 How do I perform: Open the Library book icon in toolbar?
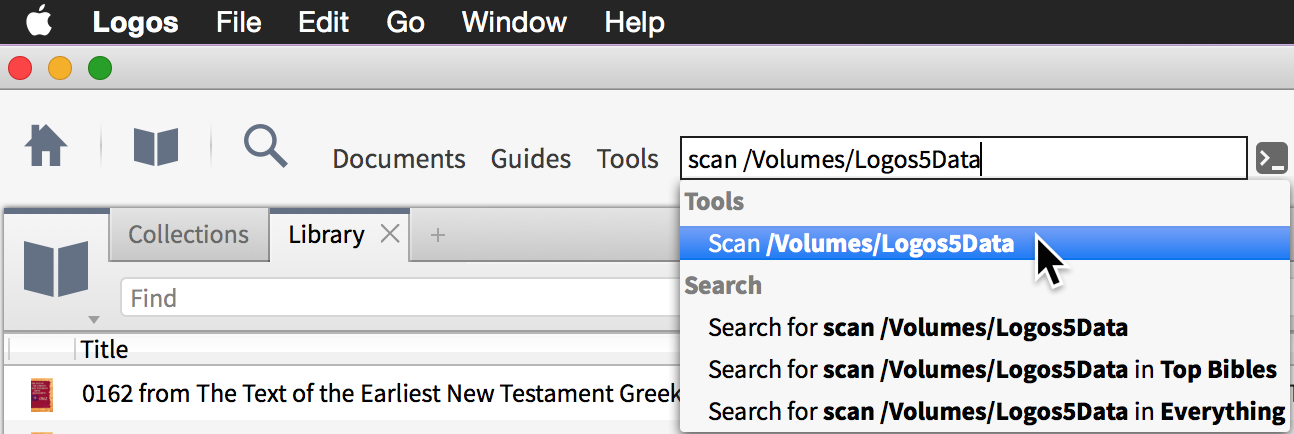pos(156,147)
